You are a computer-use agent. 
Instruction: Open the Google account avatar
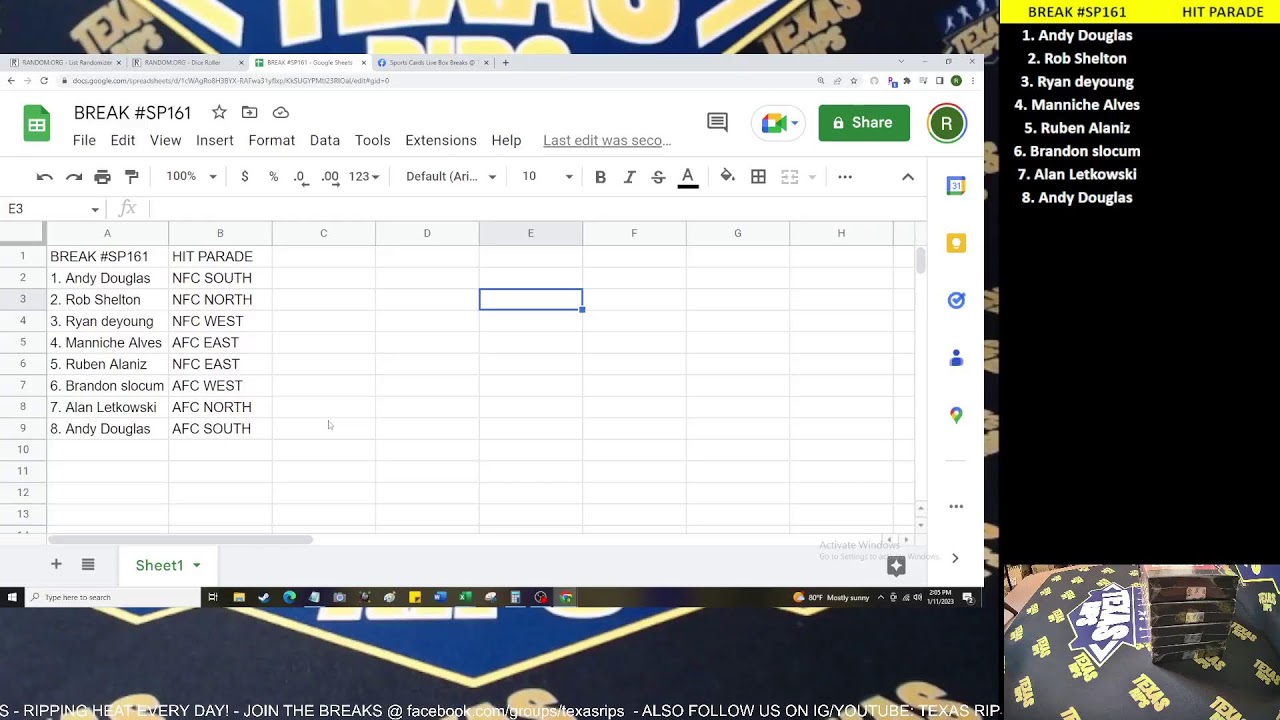point(947,123)
